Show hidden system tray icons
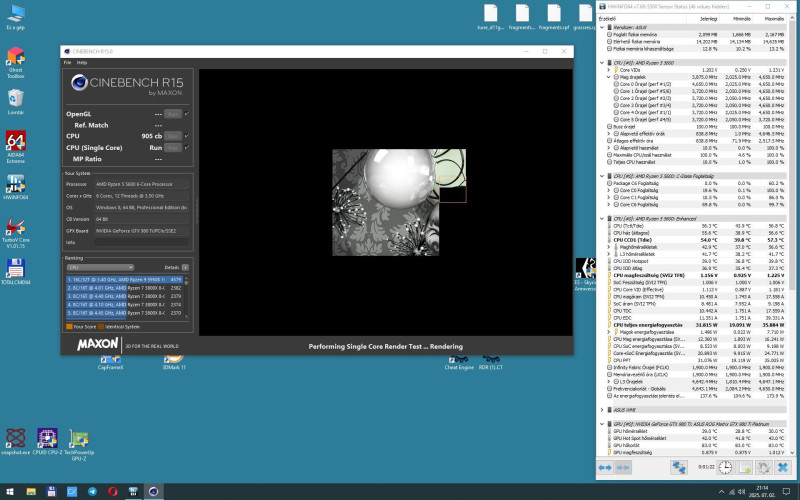 pos(721,491)
